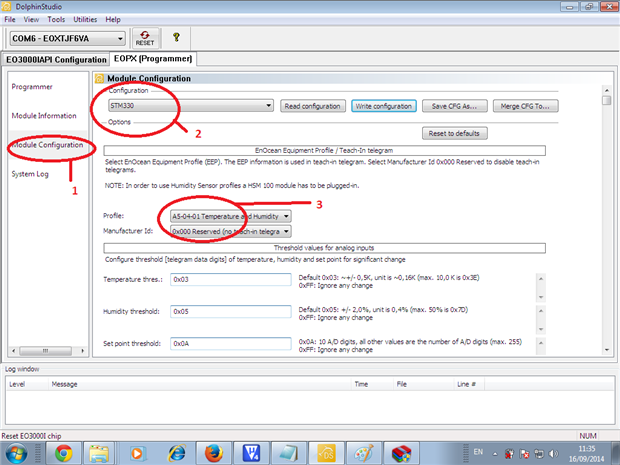
Task: Open Google Chrome from the taskbar
Action: [62, 453]
